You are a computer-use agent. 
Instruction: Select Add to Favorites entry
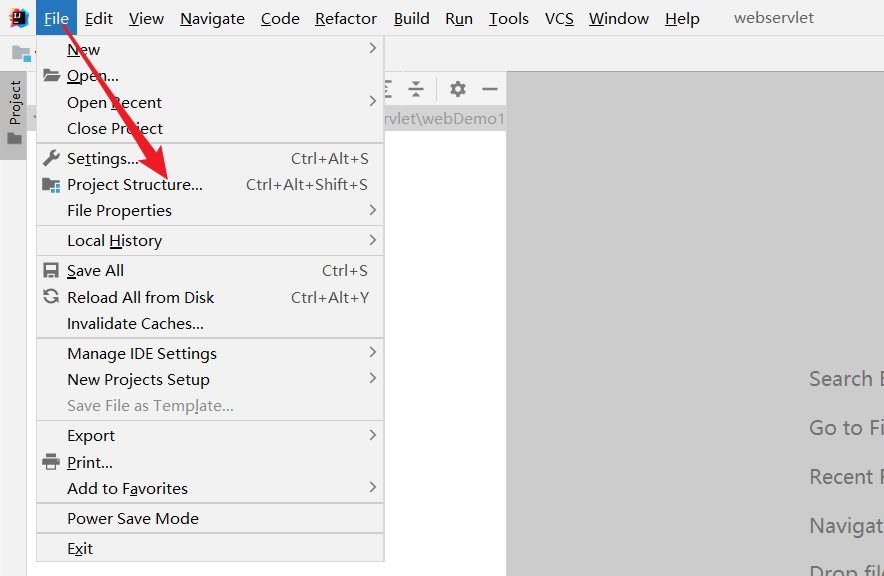[x=210, y=488]
